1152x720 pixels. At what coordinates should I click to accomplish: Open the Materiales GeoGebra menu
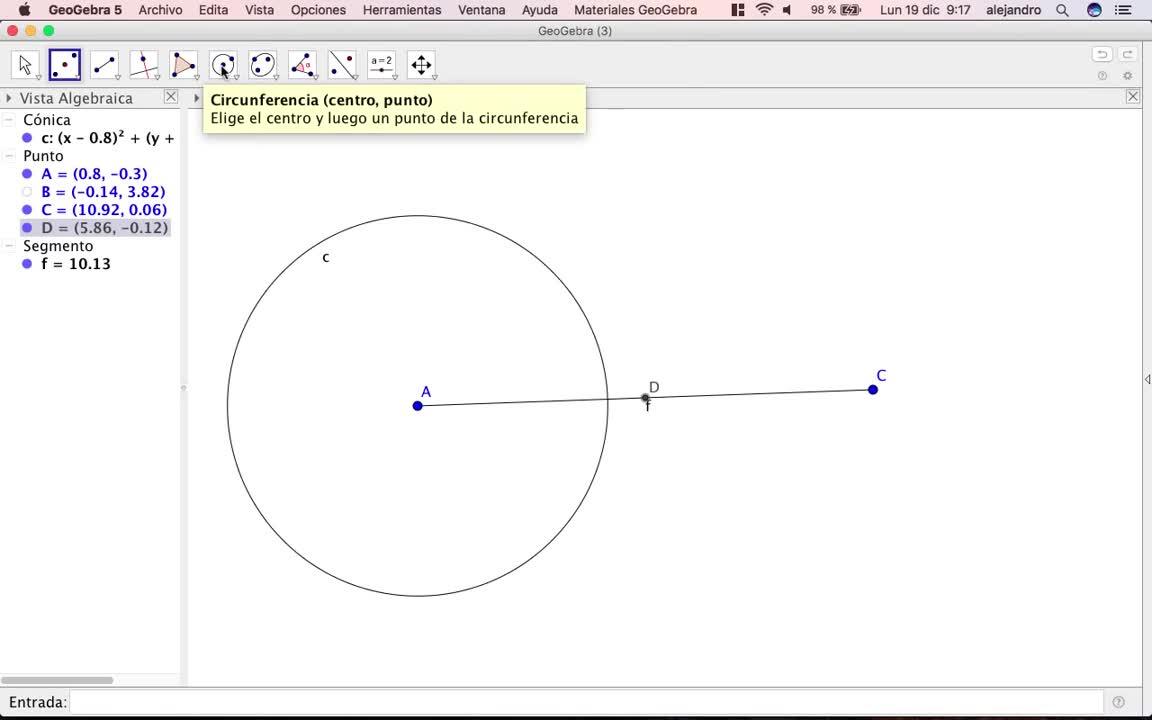click(636, 10)
